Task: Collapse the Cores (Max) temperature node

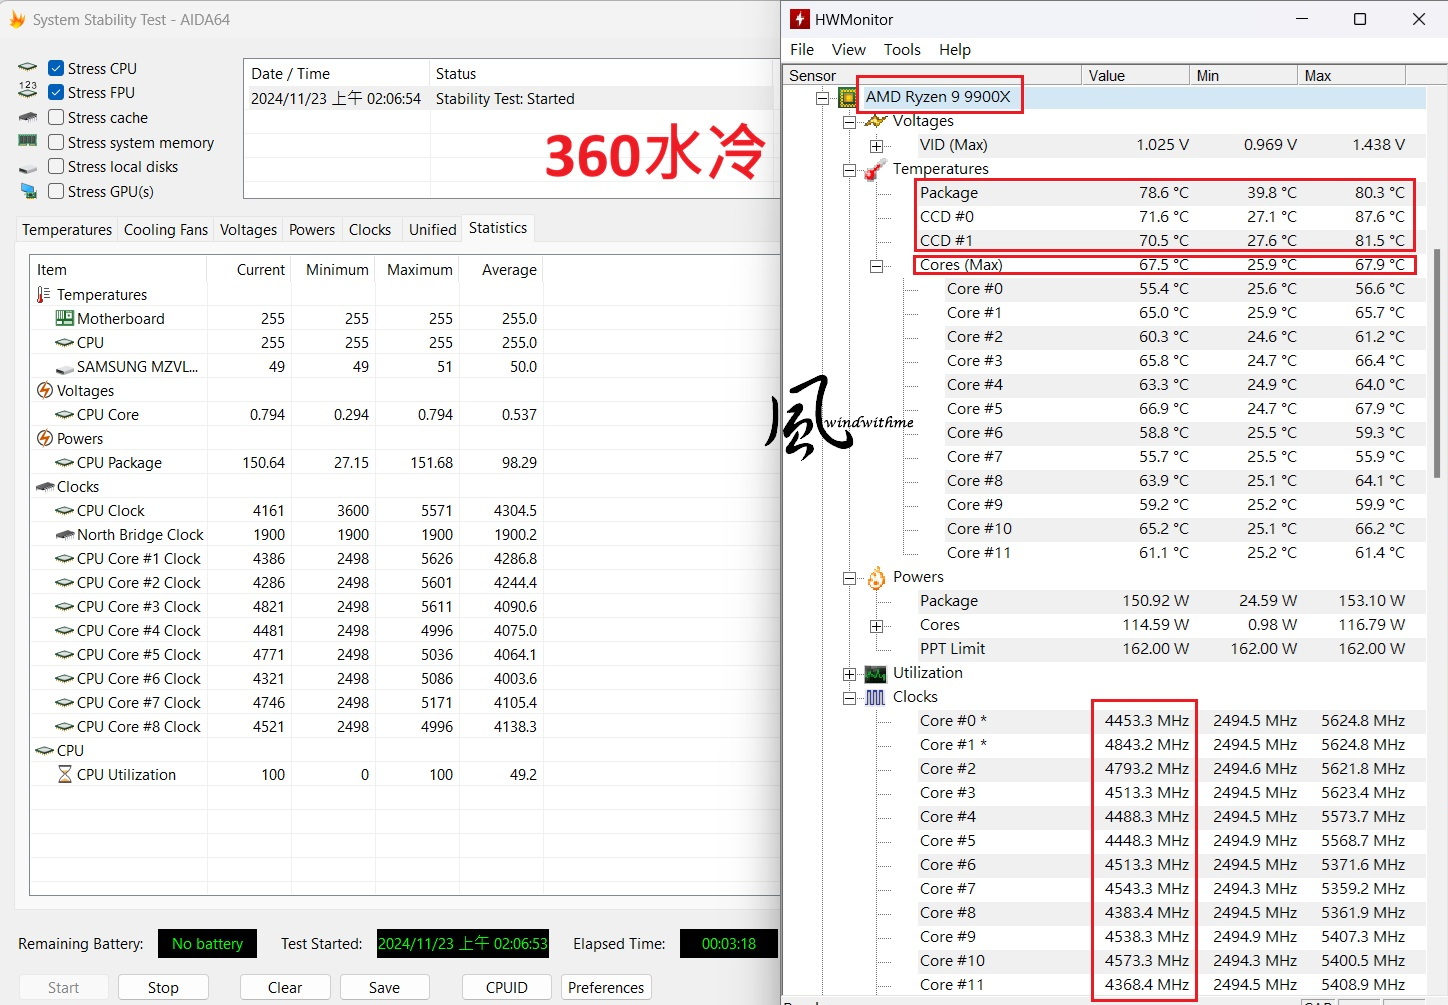Action: (x=876, y=266)
